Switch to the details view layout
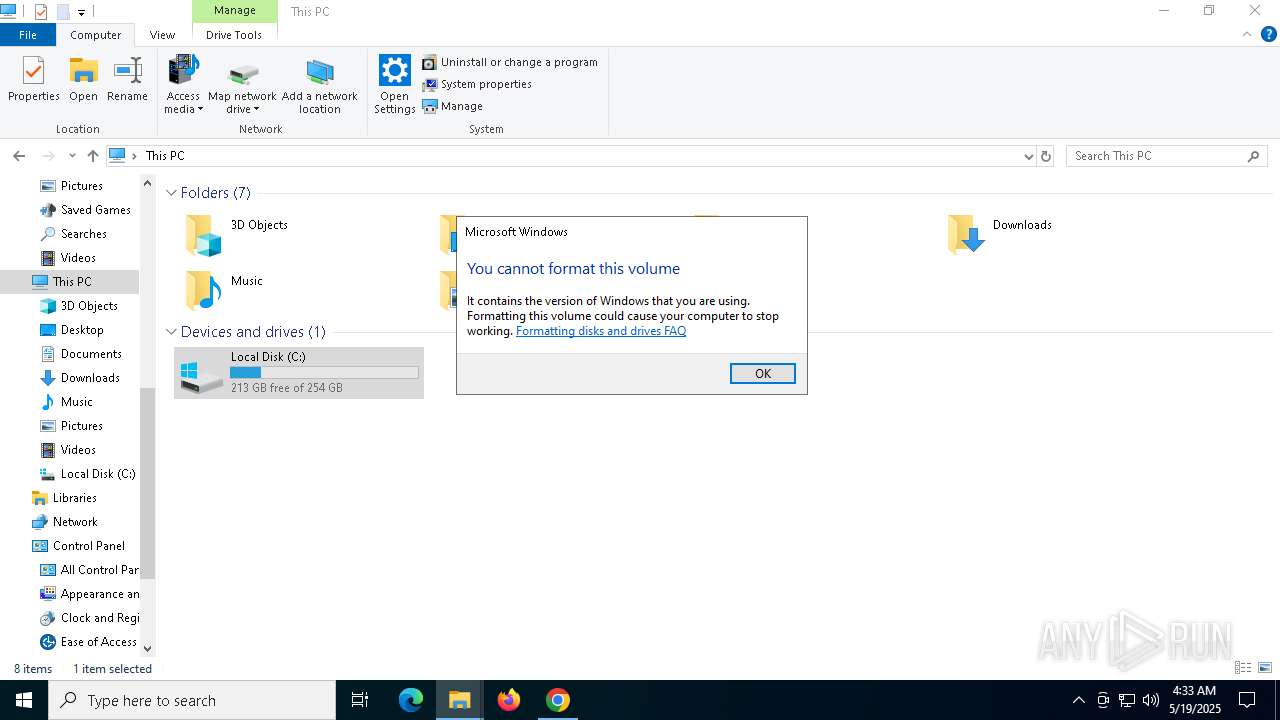 pos(1243,668)
